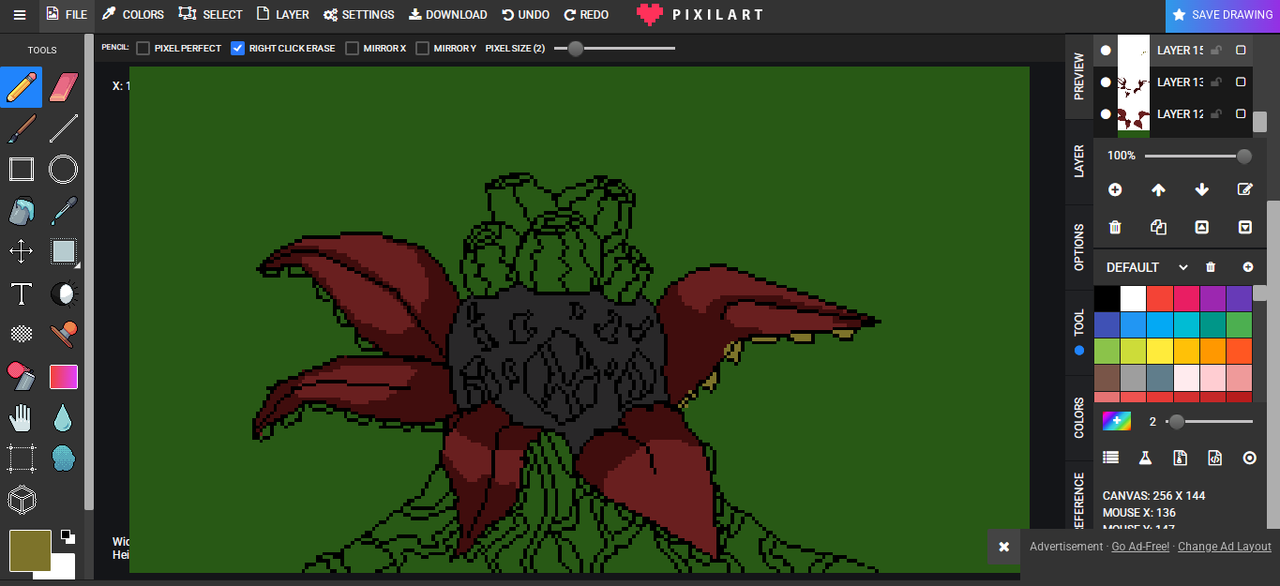
Task: Open the Change Ad Layout link
Action: (1224, 547)
